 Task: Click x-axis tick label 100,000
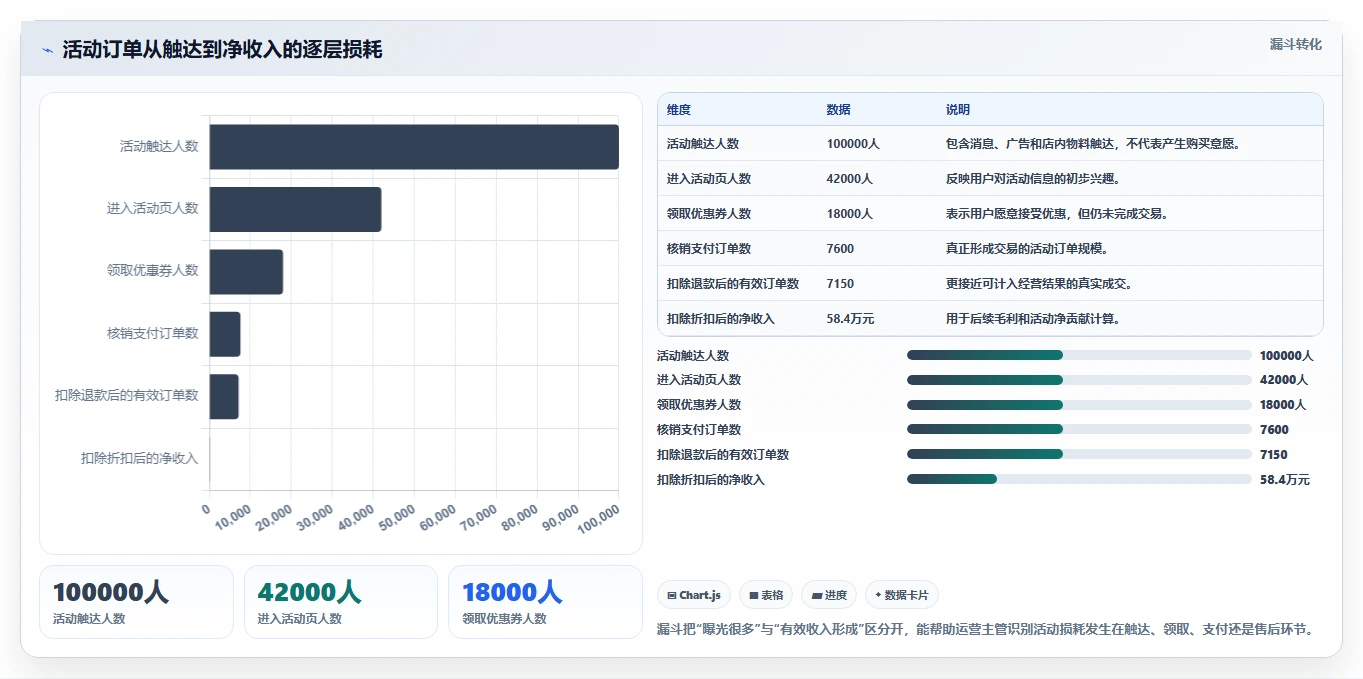coord(600,517)
